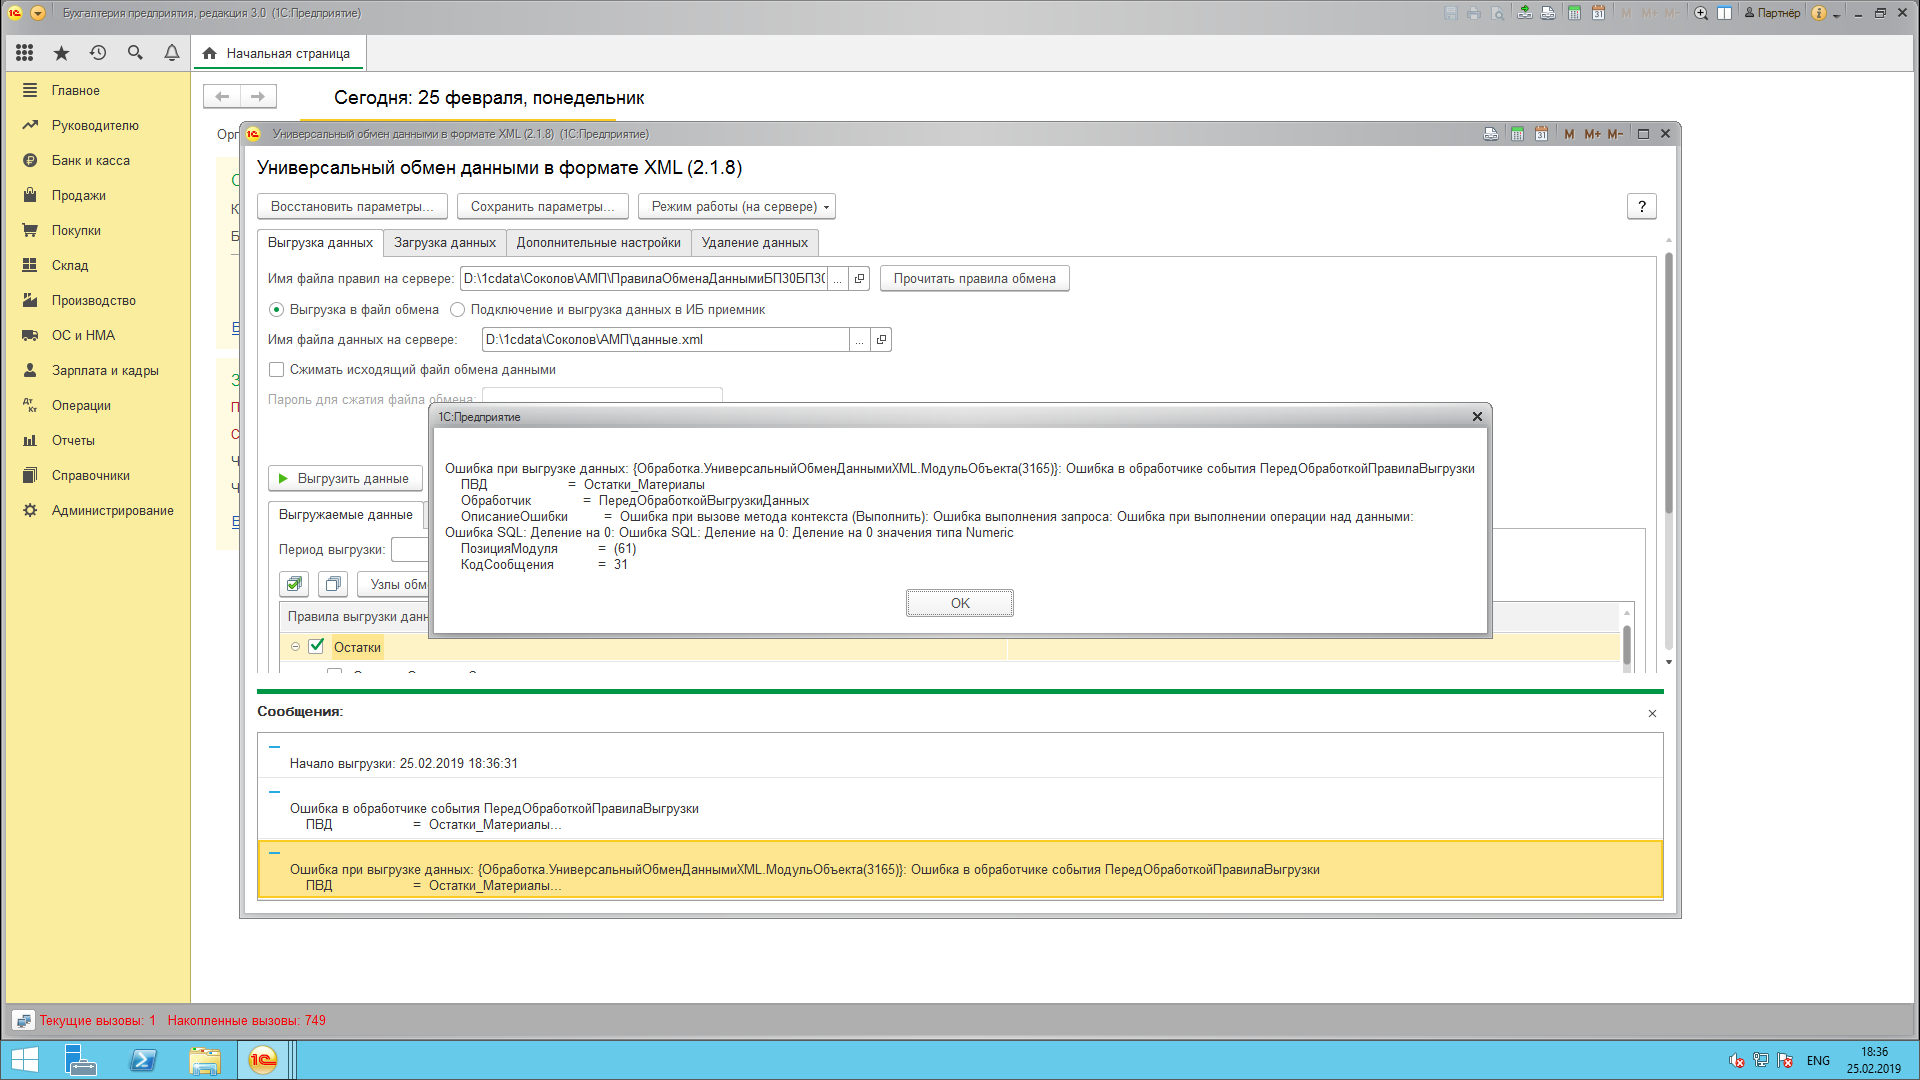Open the notifications bell icon
Image resolution: width=1920 pixels, height=1080 pixels.
click(172, 53)
